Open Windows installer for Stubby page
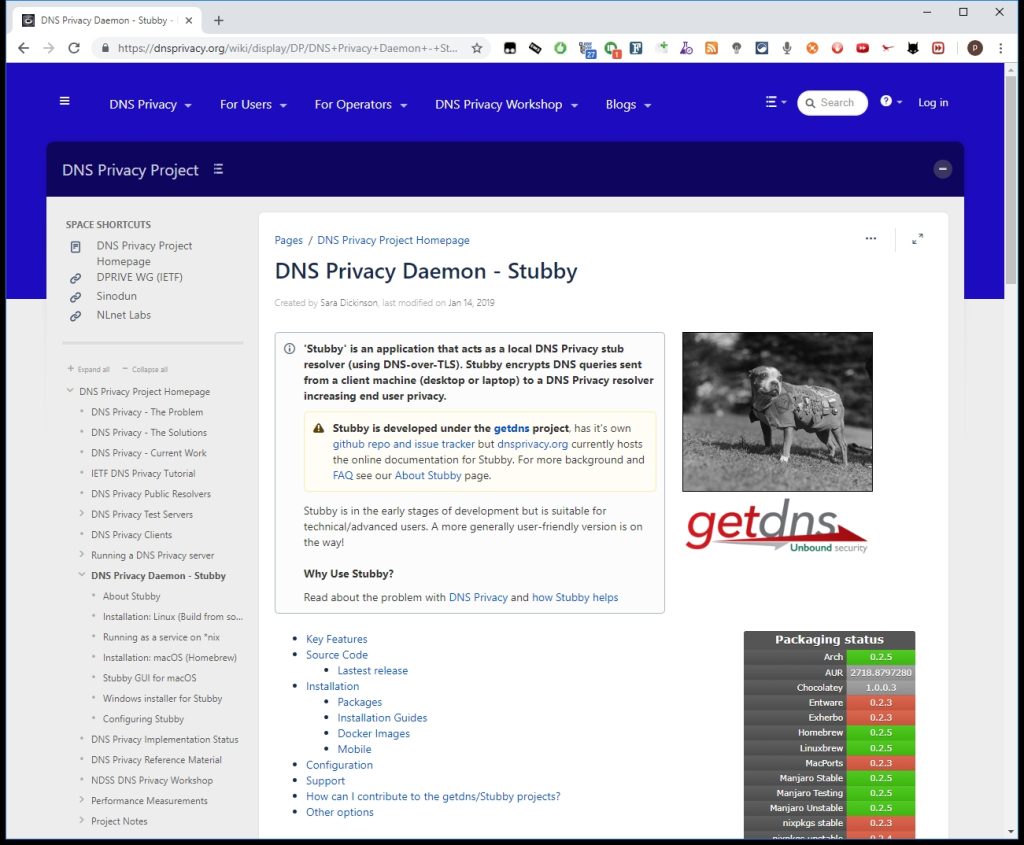1024x845 pixels. pos(162,698)
